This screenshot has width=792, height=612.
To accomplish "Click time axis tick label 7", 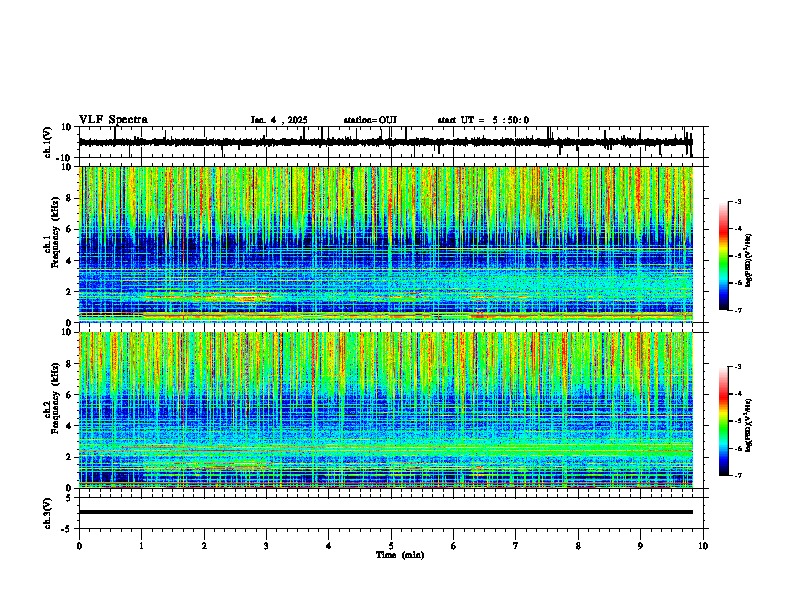I will point(516,546).
